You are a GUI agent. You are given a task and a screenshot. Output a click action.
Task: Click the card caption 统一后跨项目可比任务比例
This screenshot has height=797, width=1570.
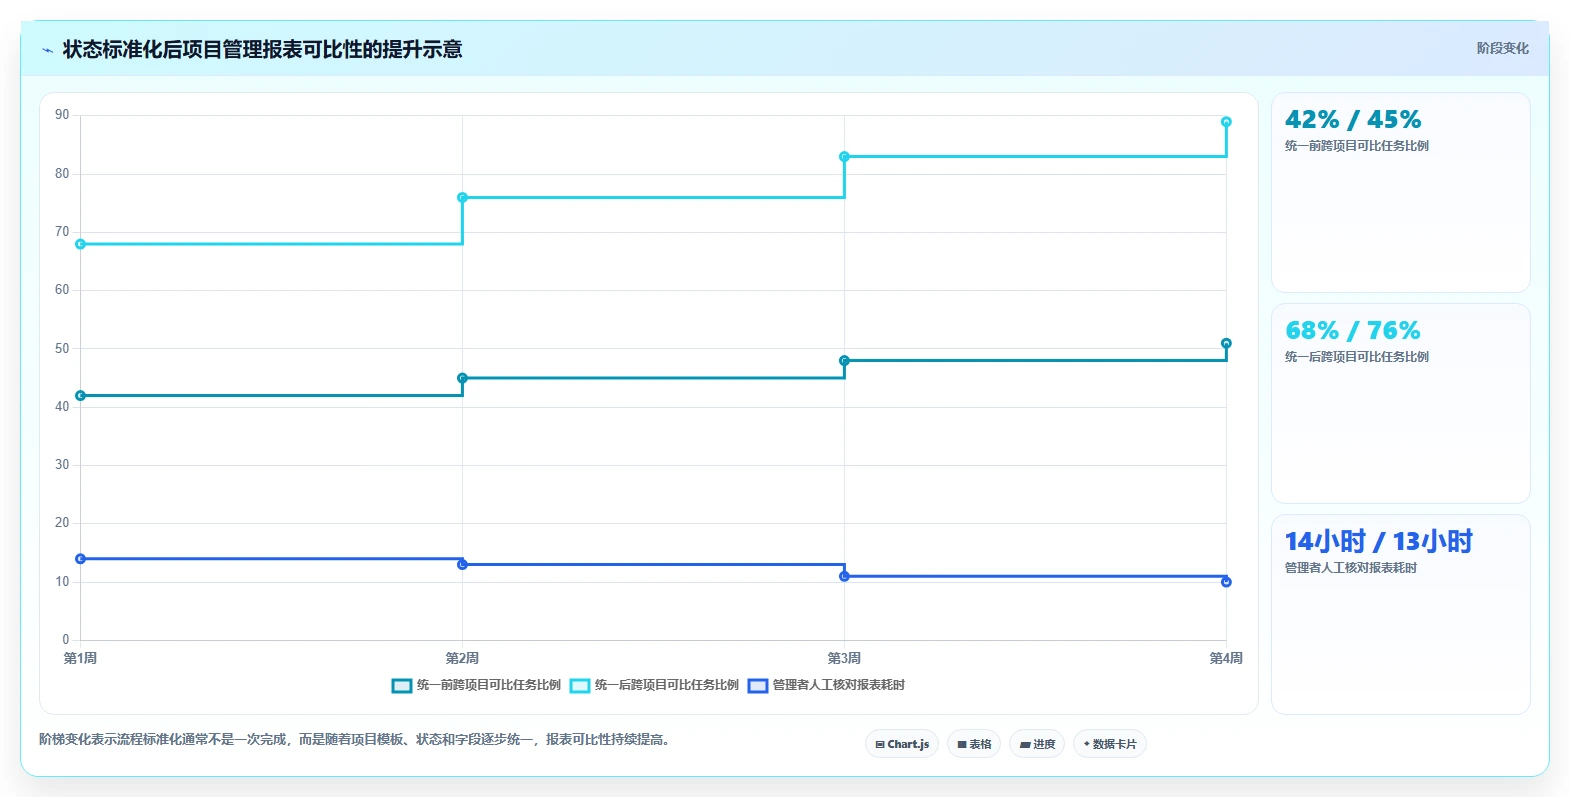[x=1357, y=357]
